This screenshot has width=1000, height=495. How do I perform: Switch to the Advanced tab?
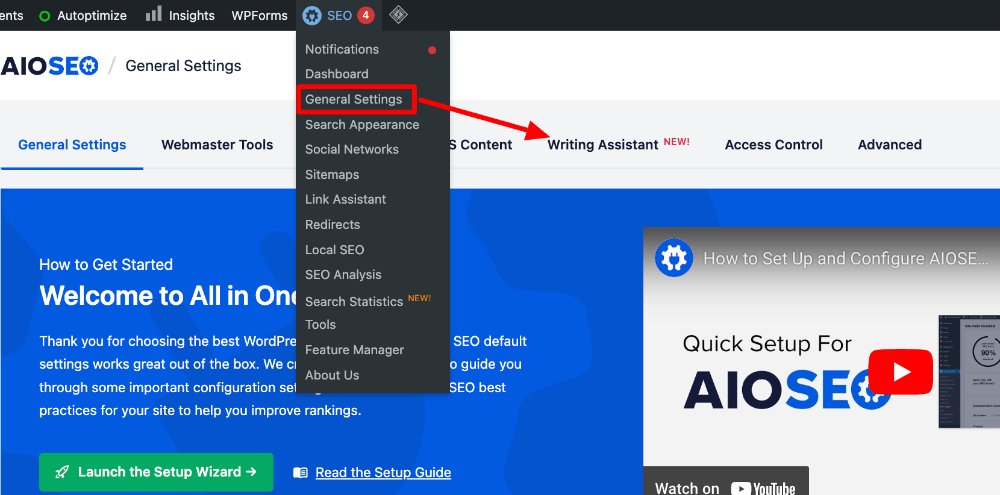tap(890, 145)
